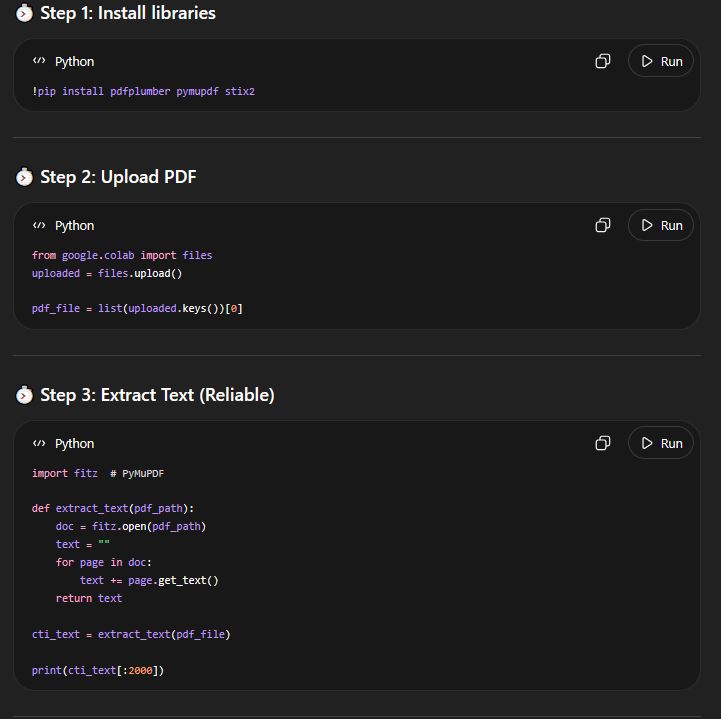Click the 'Step 2: Upload PDF' heading
The width and height of the screenshot is (721, 719).
118,177
